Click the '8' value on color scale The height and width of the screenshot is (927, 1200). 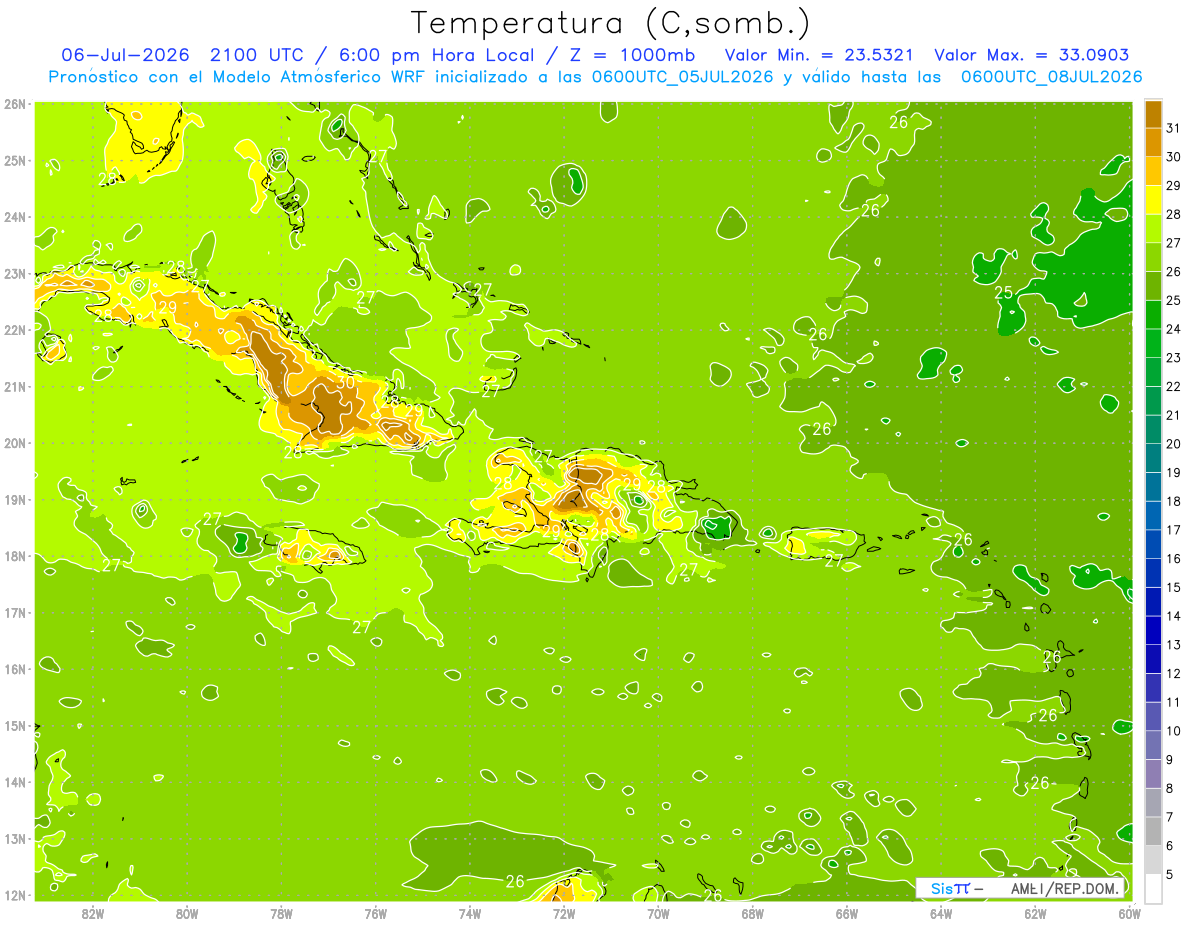pos(1170,788)
